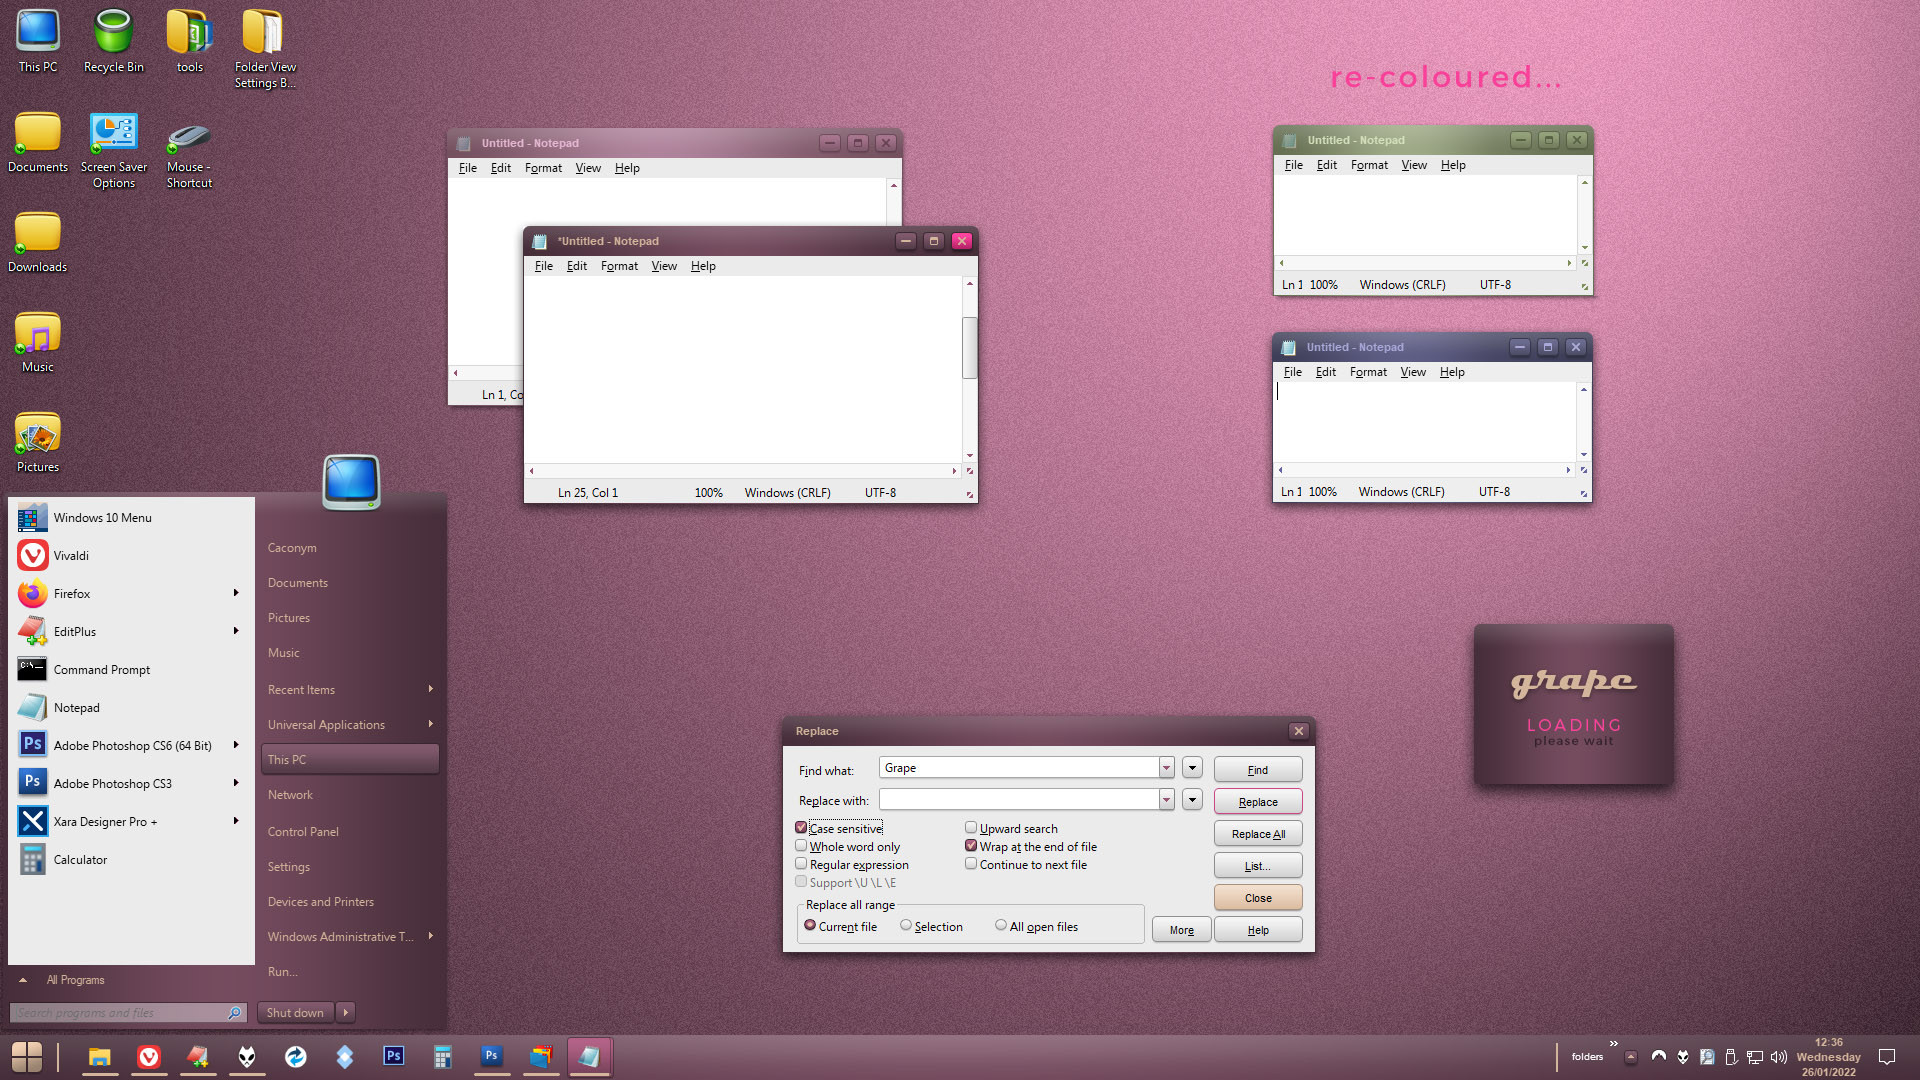Launch Xara Designer Pro from the start menu

(105, 822)
